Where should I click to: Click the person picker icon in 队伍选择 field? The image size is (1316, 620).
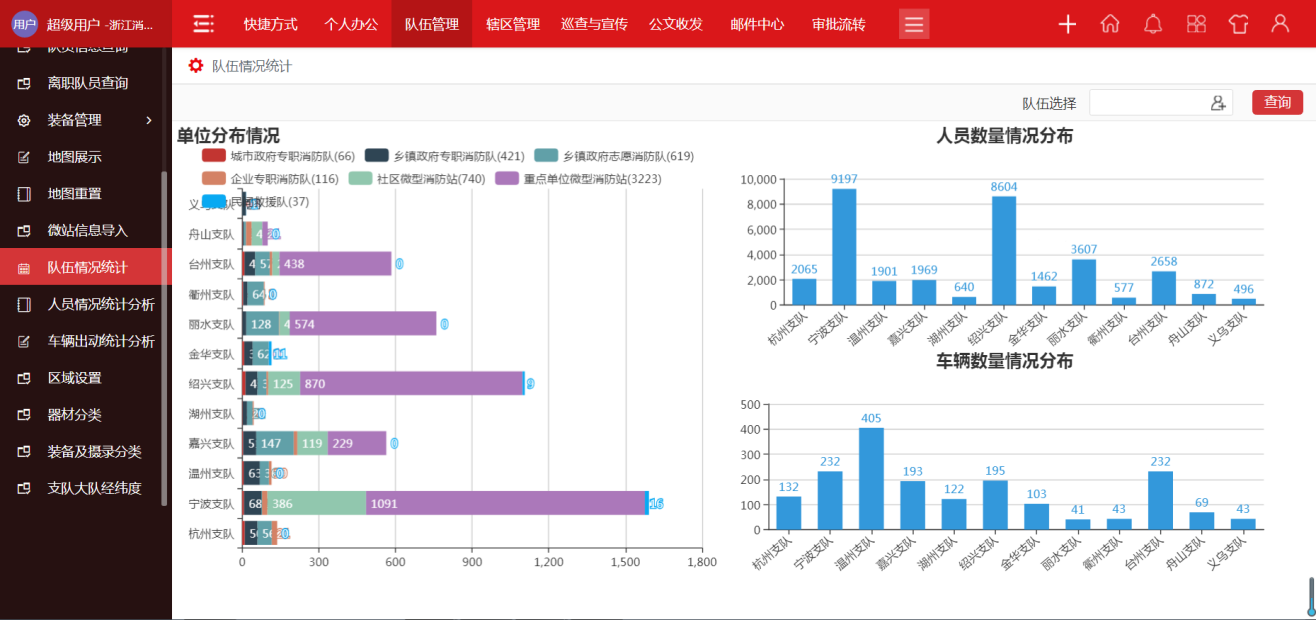click(1216, 102)
